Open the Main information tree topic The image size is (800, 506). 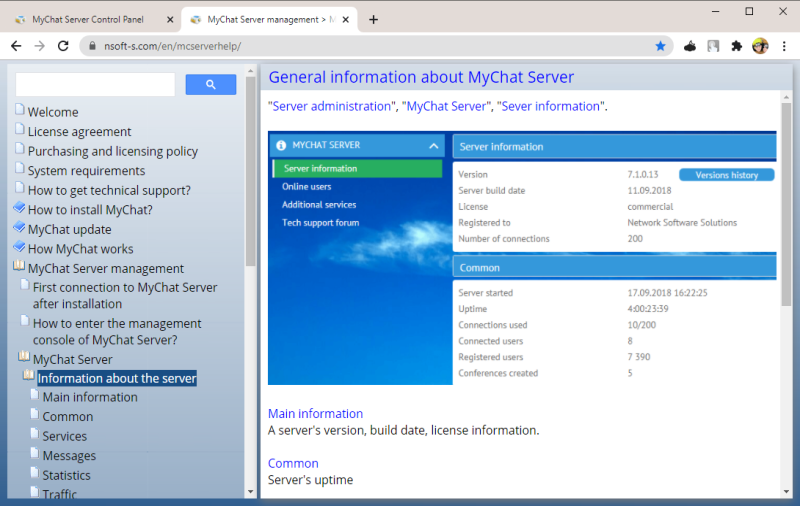[x=90, y=397]
